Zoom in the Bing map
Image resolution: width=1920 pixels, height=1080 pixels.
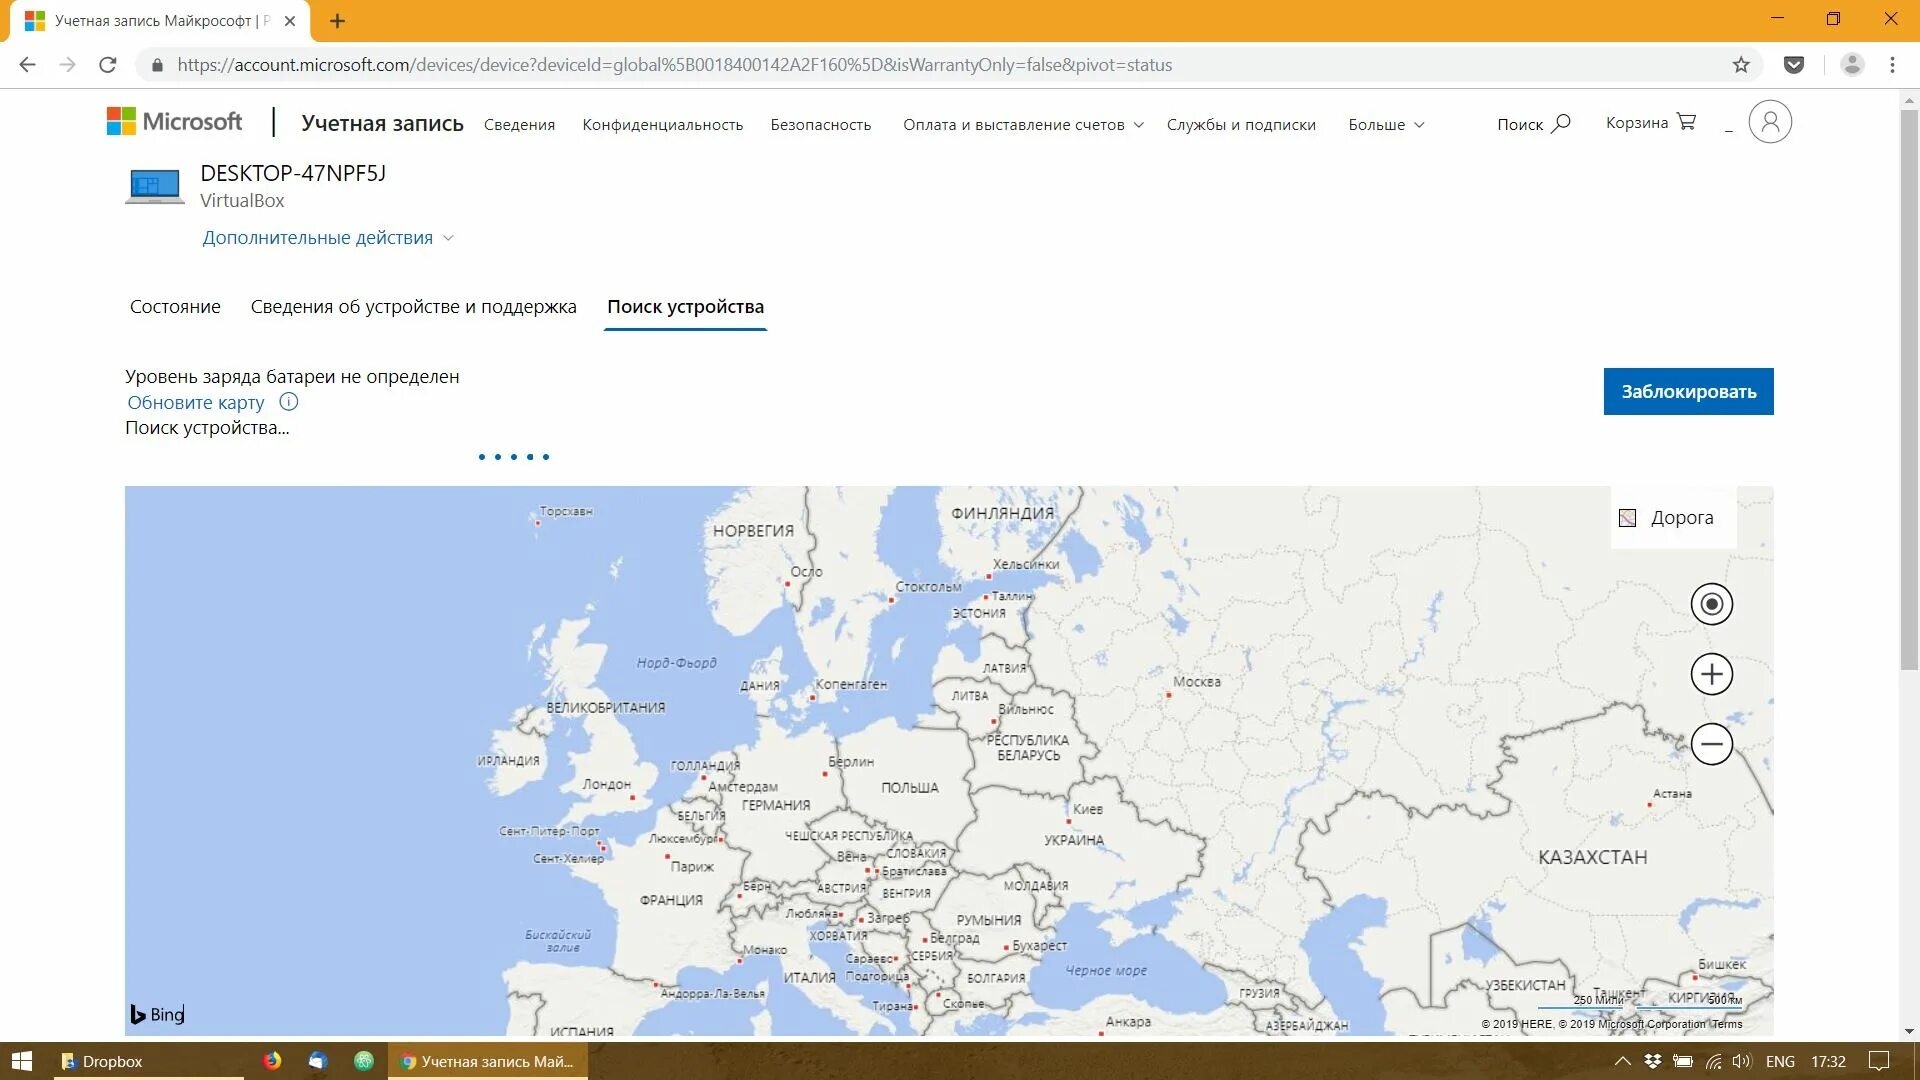click(x=1712, y=674)
